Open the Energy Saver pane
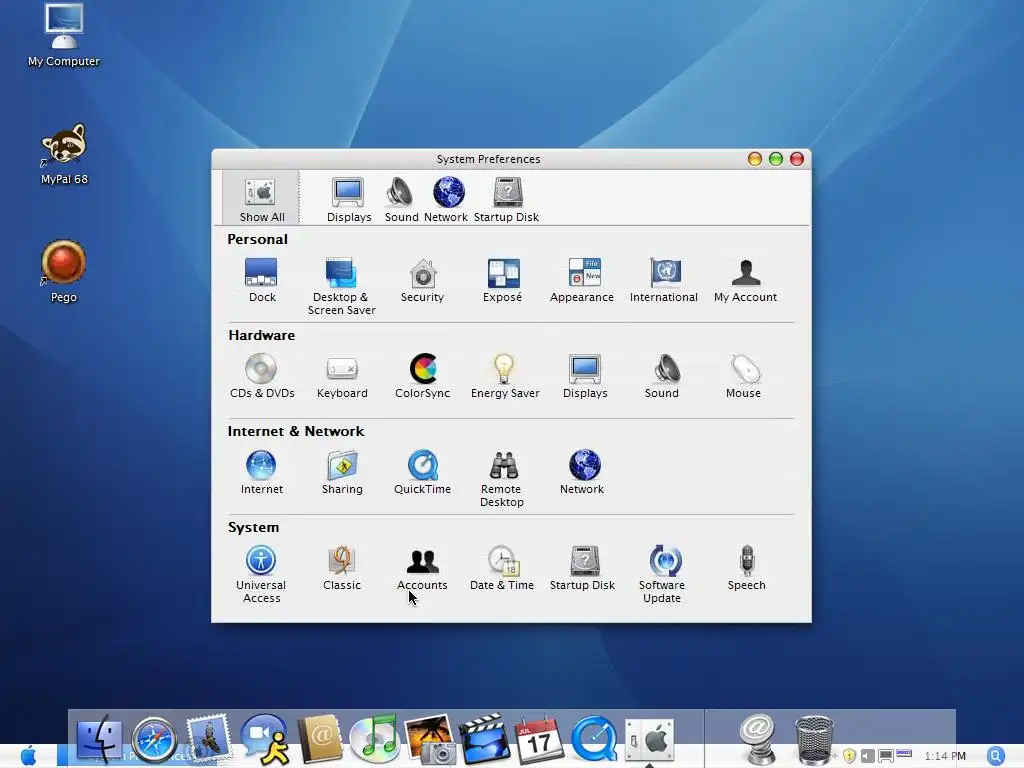This screenshot has width=1024, height=768. 505,376
